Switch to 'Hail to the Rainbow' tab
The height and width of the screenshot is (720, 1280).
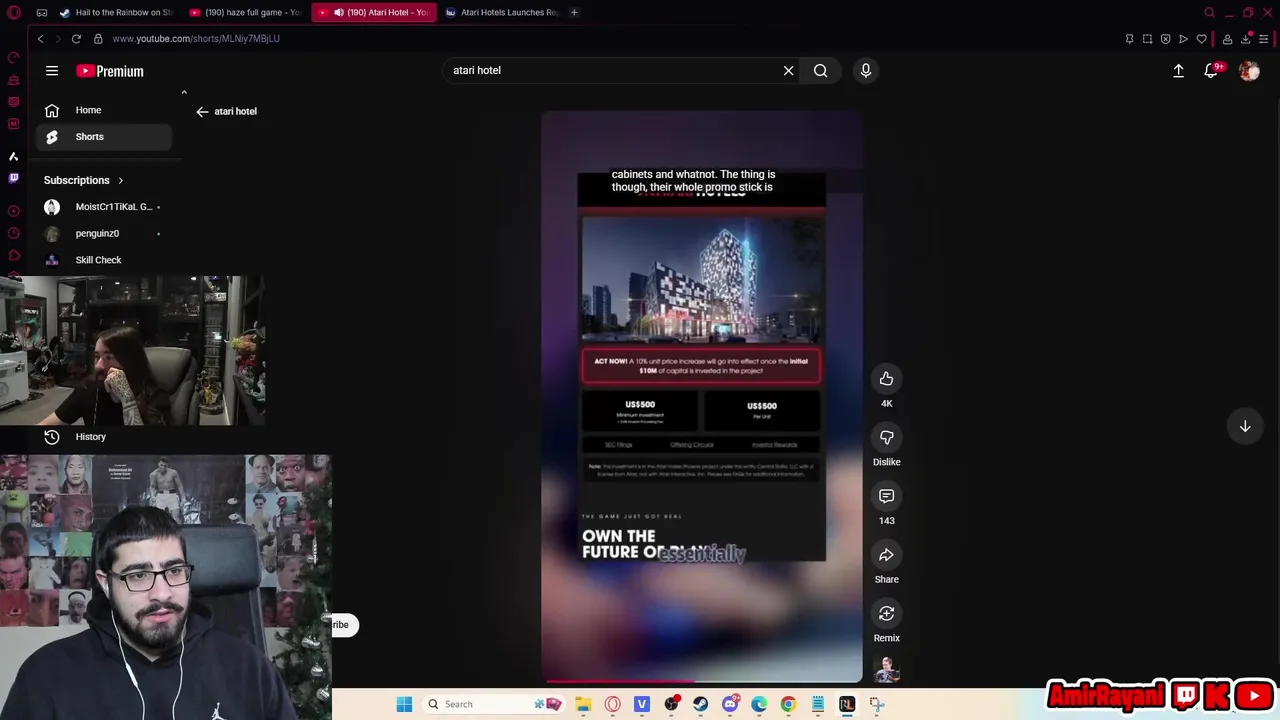tap(115, 12)
